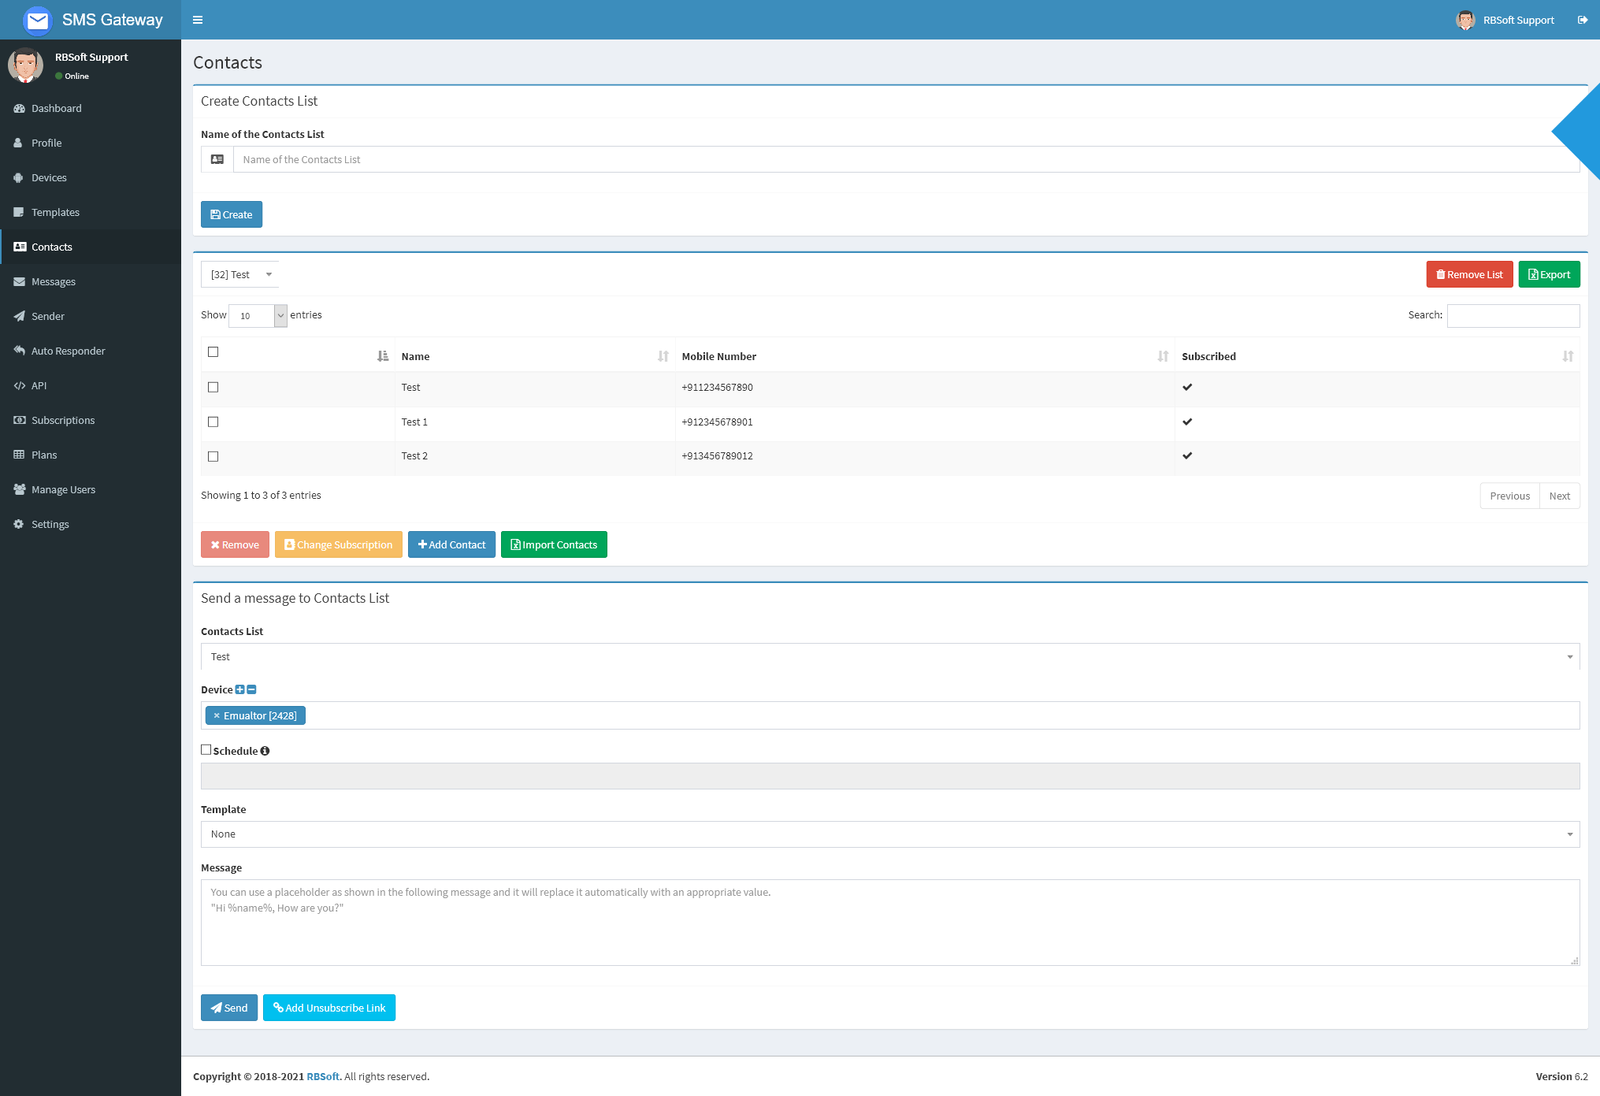Image resolution: width=1600 pixels, height=1096 pixels.
Task: Click the logout icon in the top bar
Action: (1582, 20)
